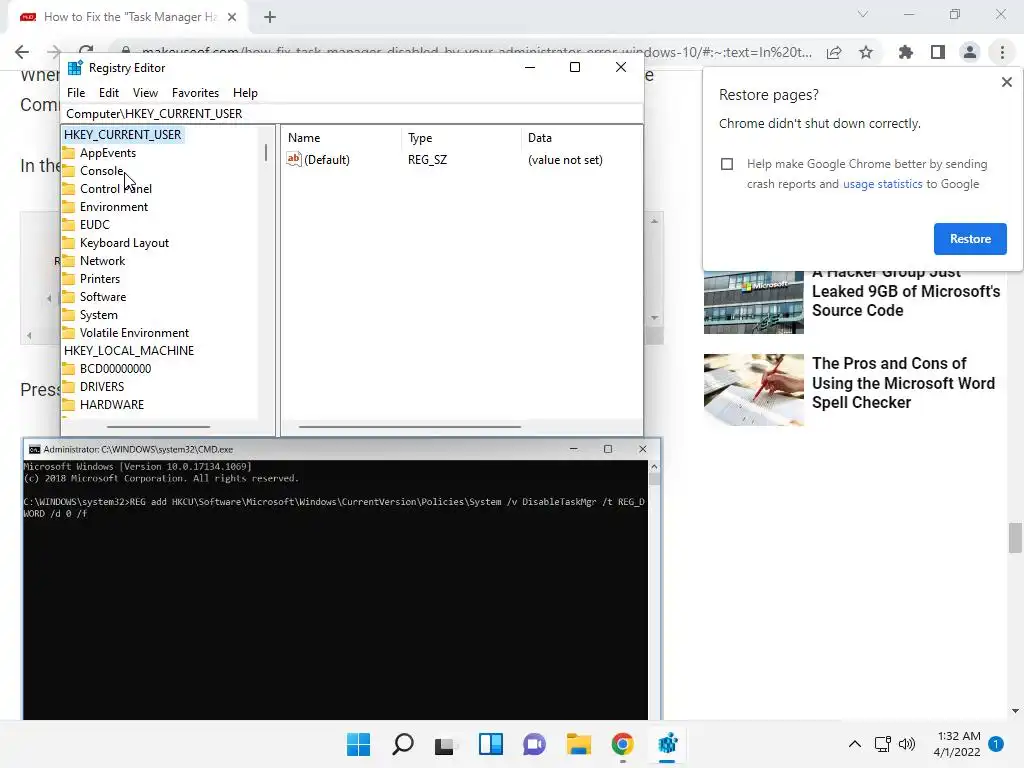Select the Chrome tab 'How to Fix the Task Manager'
Image resolution: width=1024 pixels, height=768 pixels.
pyautogui.click(x=129, y=17)
